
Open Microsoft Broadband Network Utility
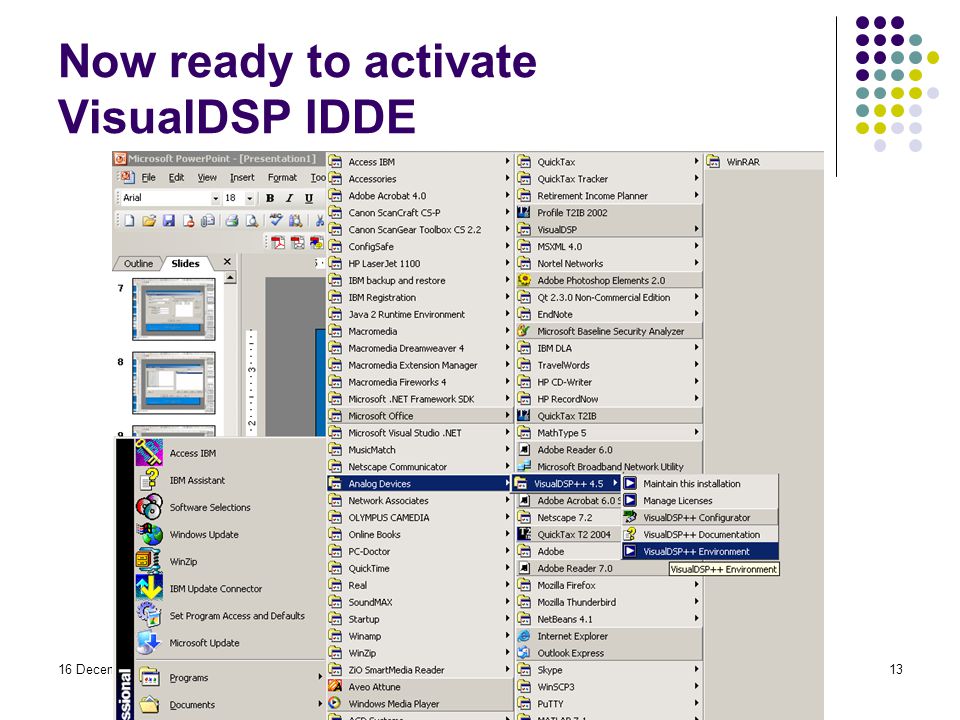(609, 467)
